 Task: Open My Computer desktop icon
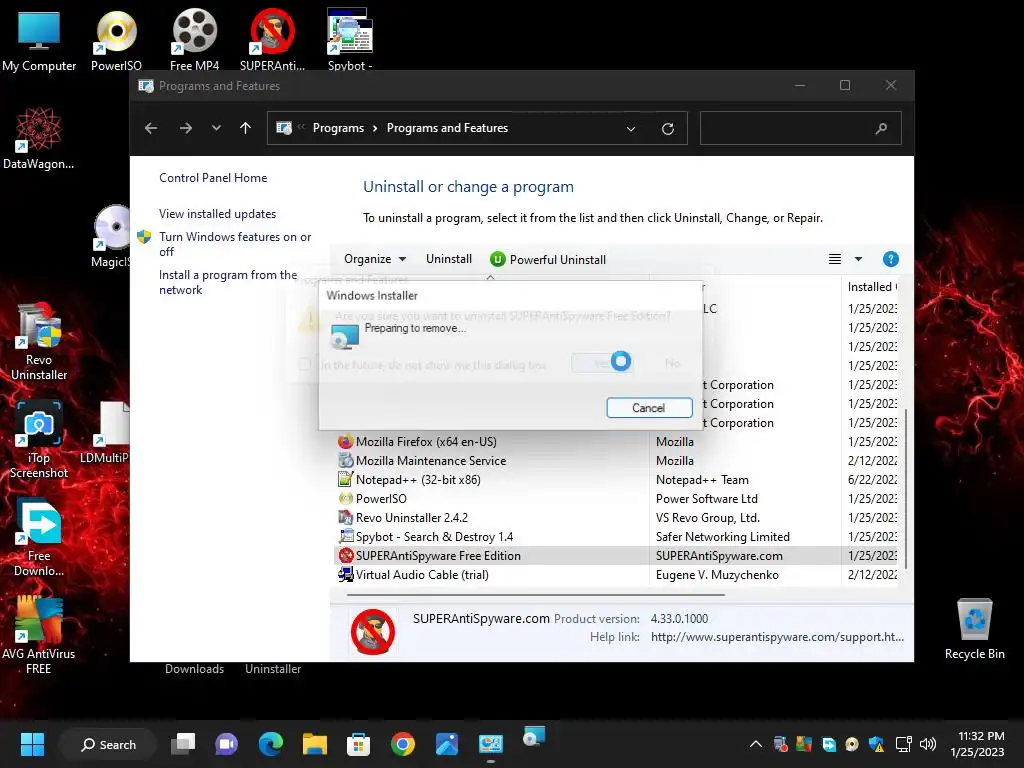[x=39, y=40]
